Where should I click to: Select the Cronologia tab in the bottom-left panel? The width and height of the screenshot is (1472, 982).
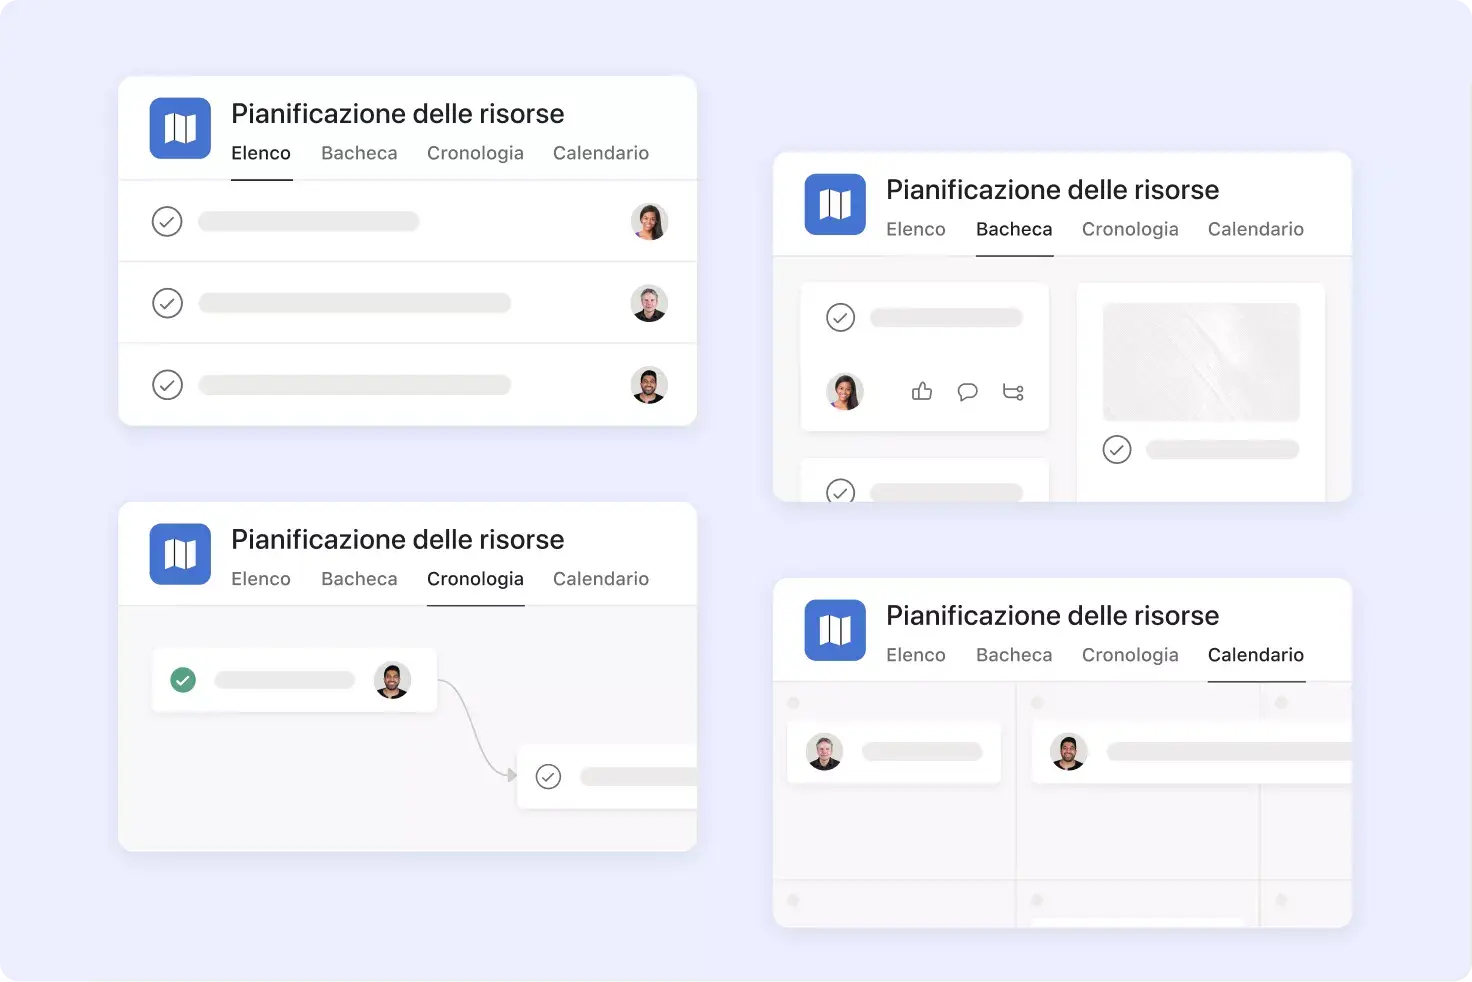point(476,578)
